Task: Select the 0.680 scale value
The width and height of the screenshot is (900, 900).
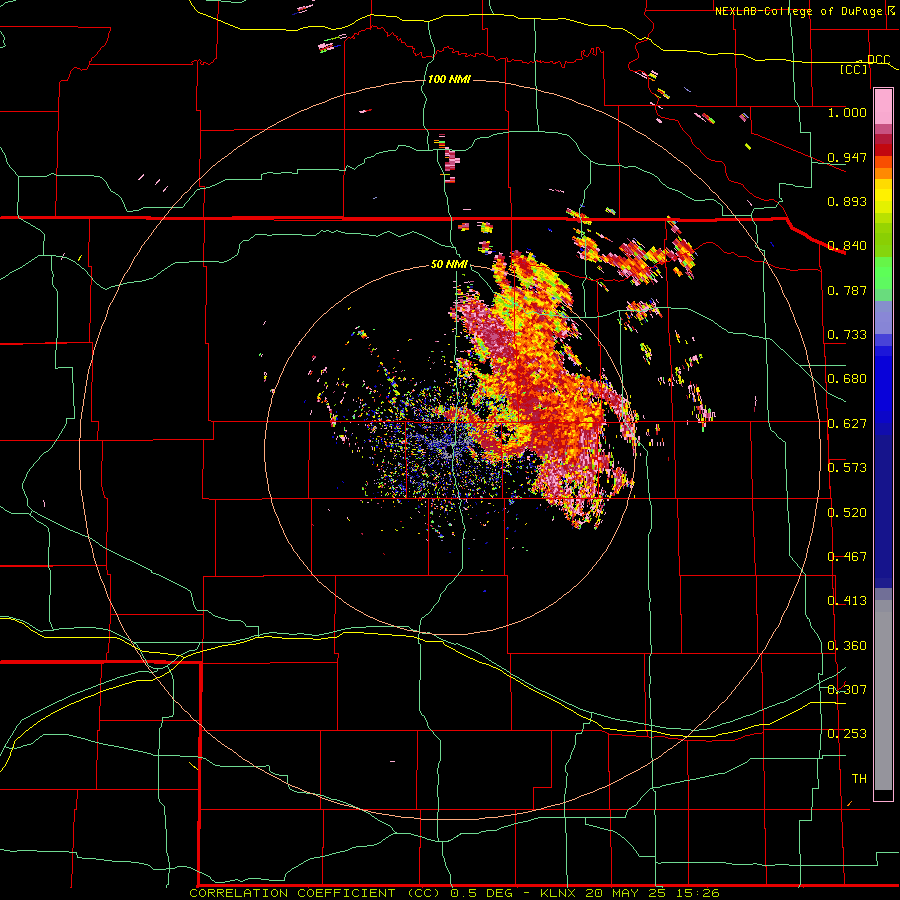Action: pyautogui.click(x=847, y=379)
